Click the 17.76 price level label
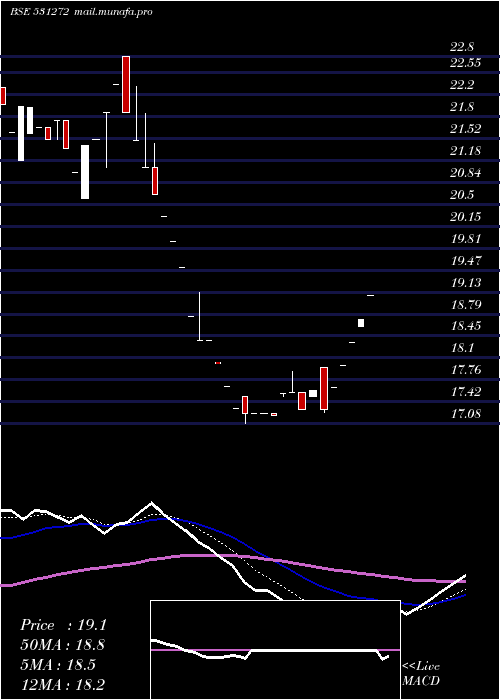This screenshot has height=700, width=500. (x=466, y=369)
